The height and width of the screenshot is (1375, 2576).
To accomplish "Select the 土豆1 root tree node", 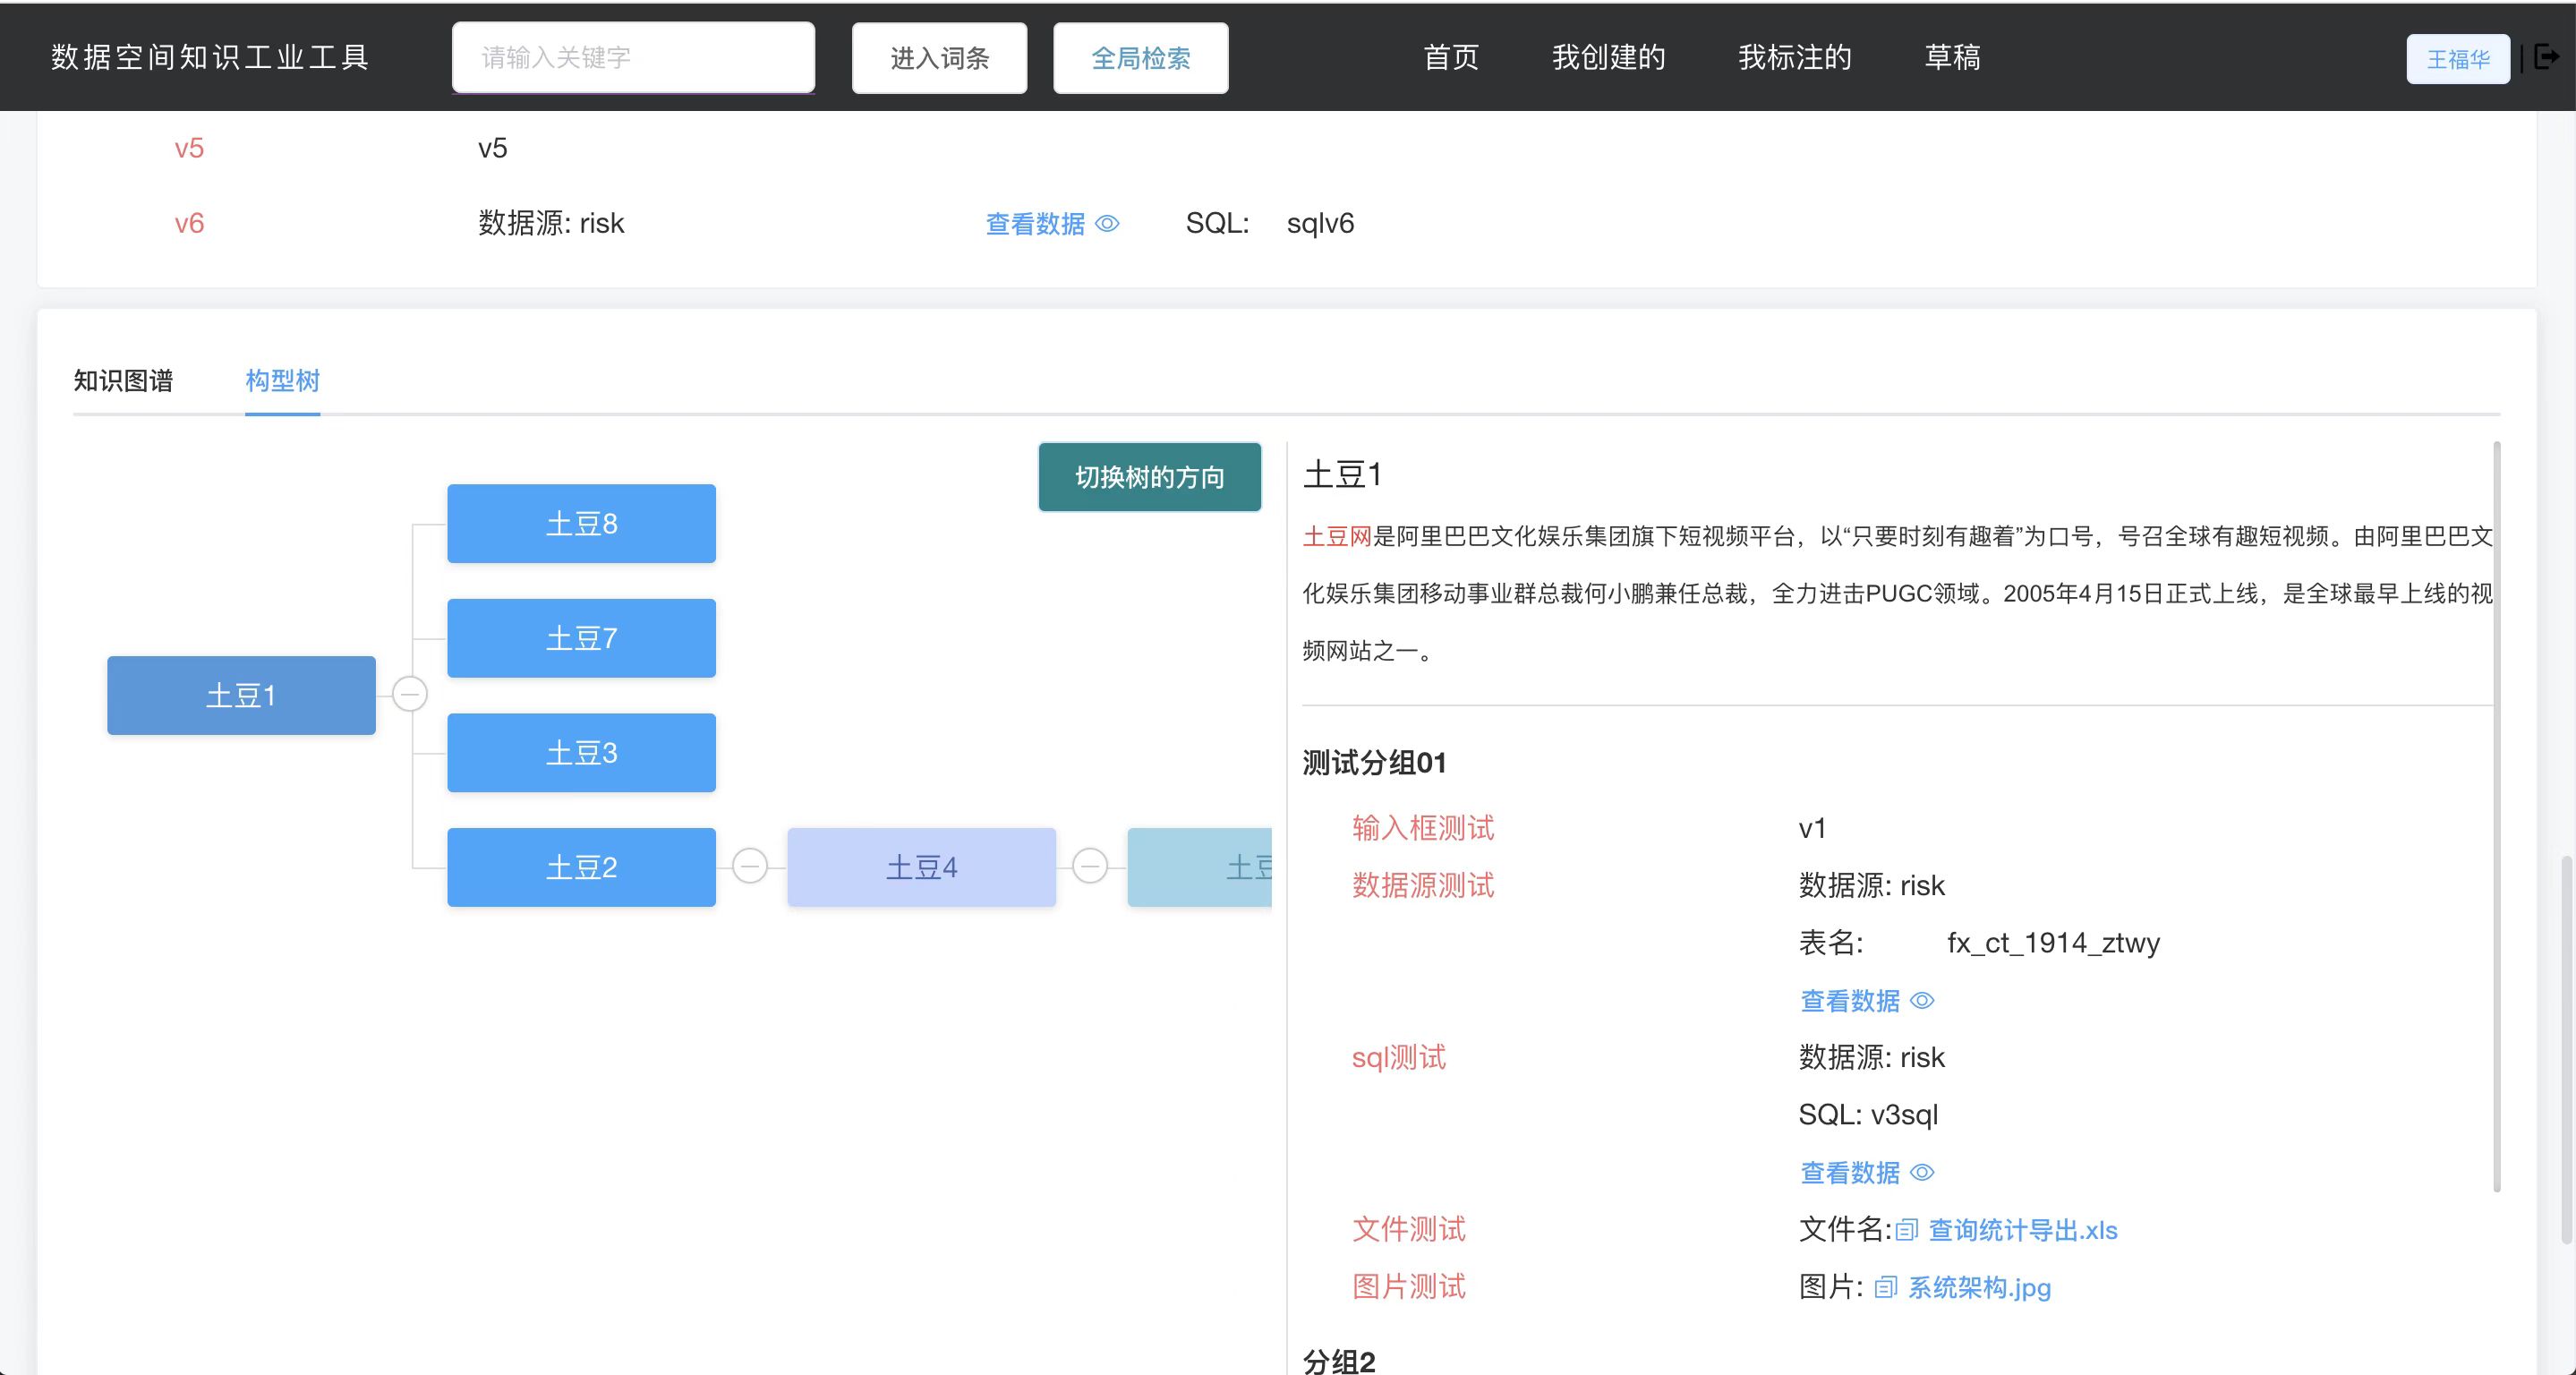I will pos(241,695).
